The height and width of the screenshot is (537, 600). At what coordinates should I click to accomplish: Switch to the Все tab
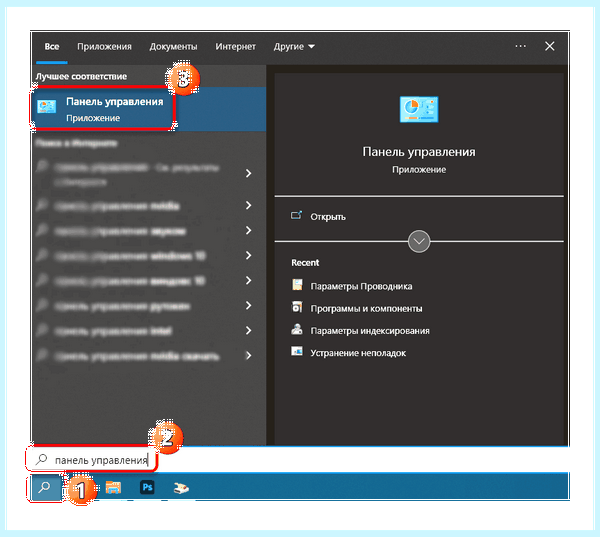[x=52, y=47]
